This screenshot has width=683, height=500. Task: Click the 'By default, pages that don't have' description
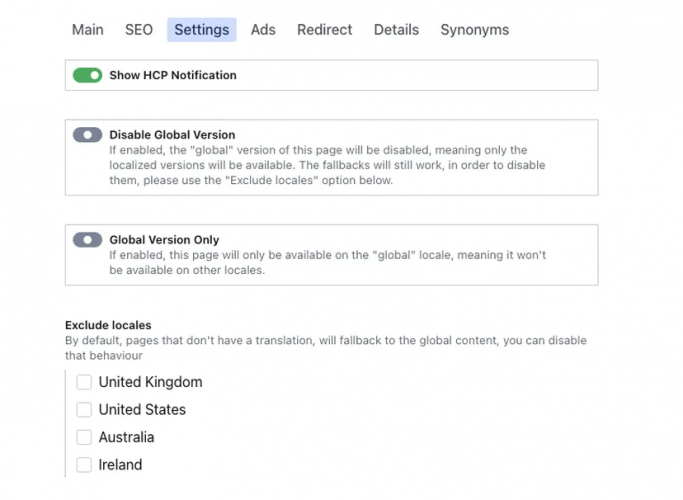326,348
